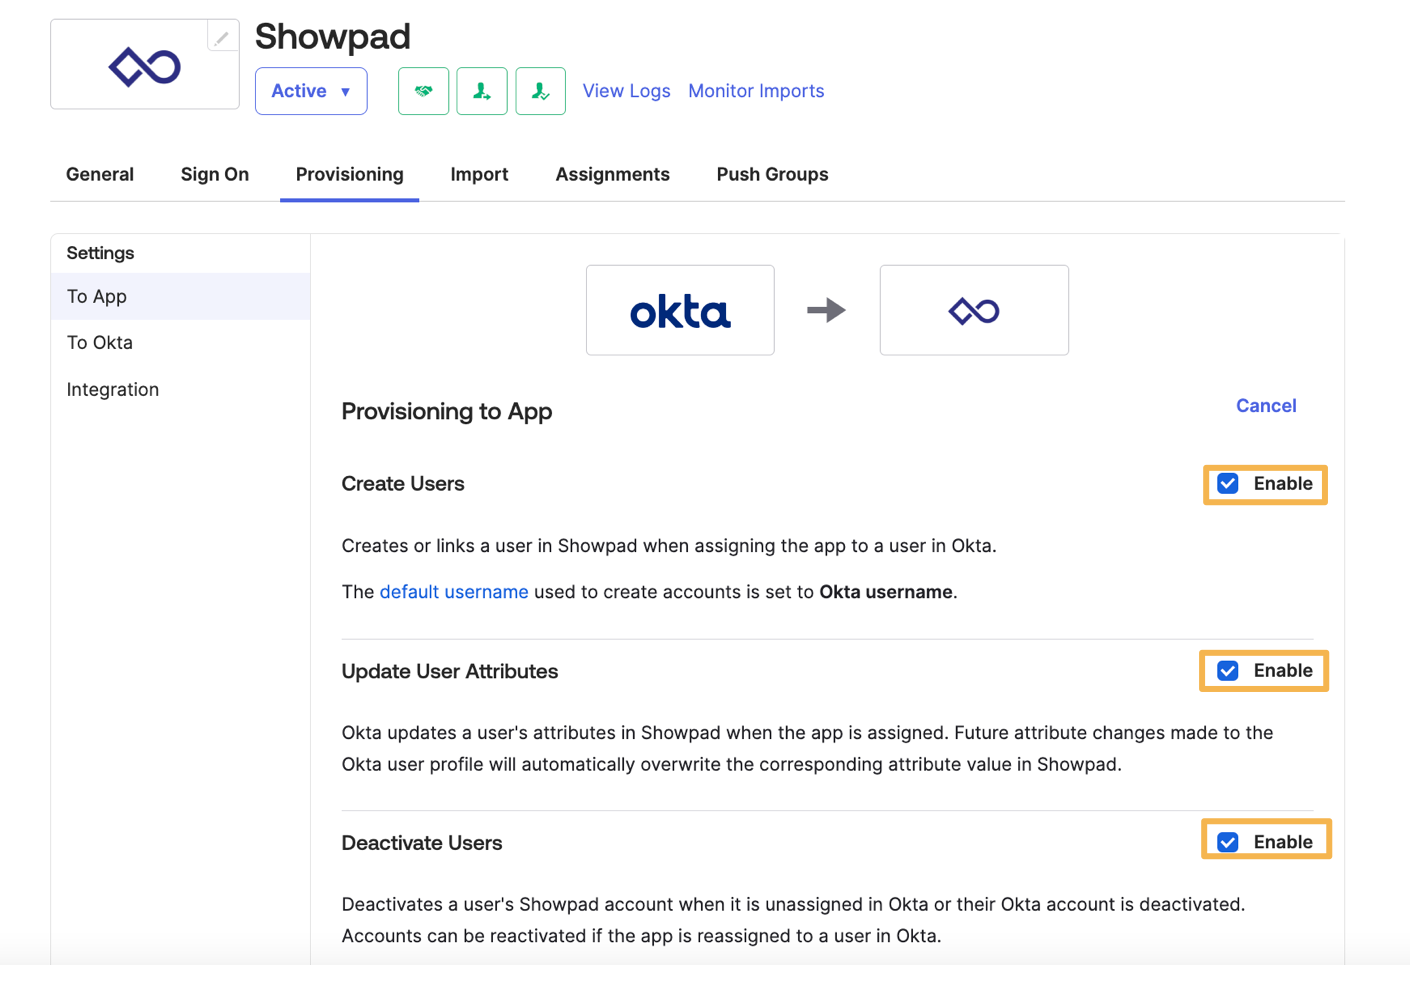Uncheck Enable for Create Users
This screenshot has width=1410, height=1006.
pyautogui.click(x=1228, y=484)
